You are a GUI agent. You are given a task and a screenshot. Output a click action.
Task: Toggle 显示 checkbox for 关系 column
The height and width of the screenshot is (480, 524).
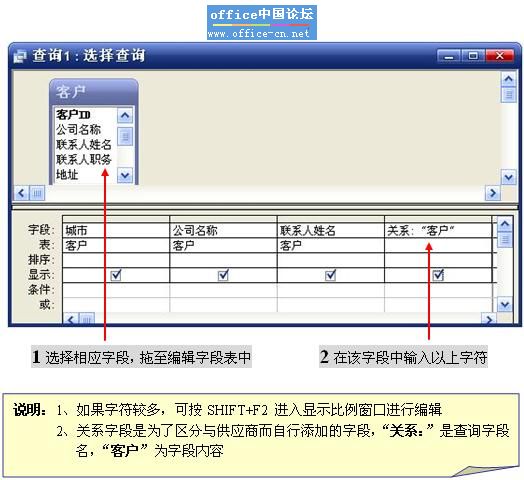pyautogui.click(x=438, y=275)
